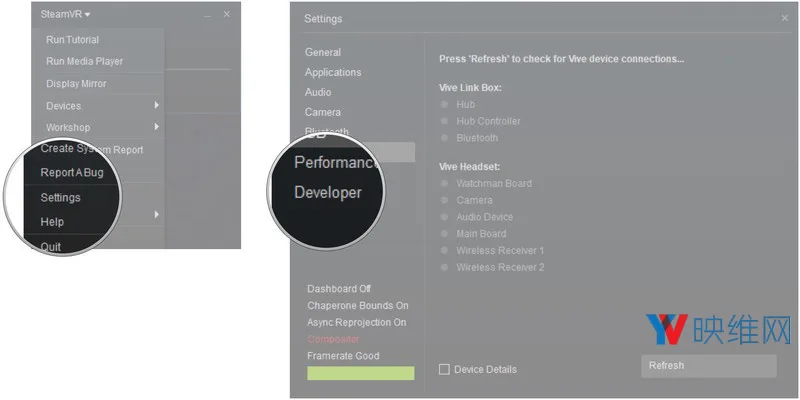
Task: Click the Refresh button
Action: (709, 366)
